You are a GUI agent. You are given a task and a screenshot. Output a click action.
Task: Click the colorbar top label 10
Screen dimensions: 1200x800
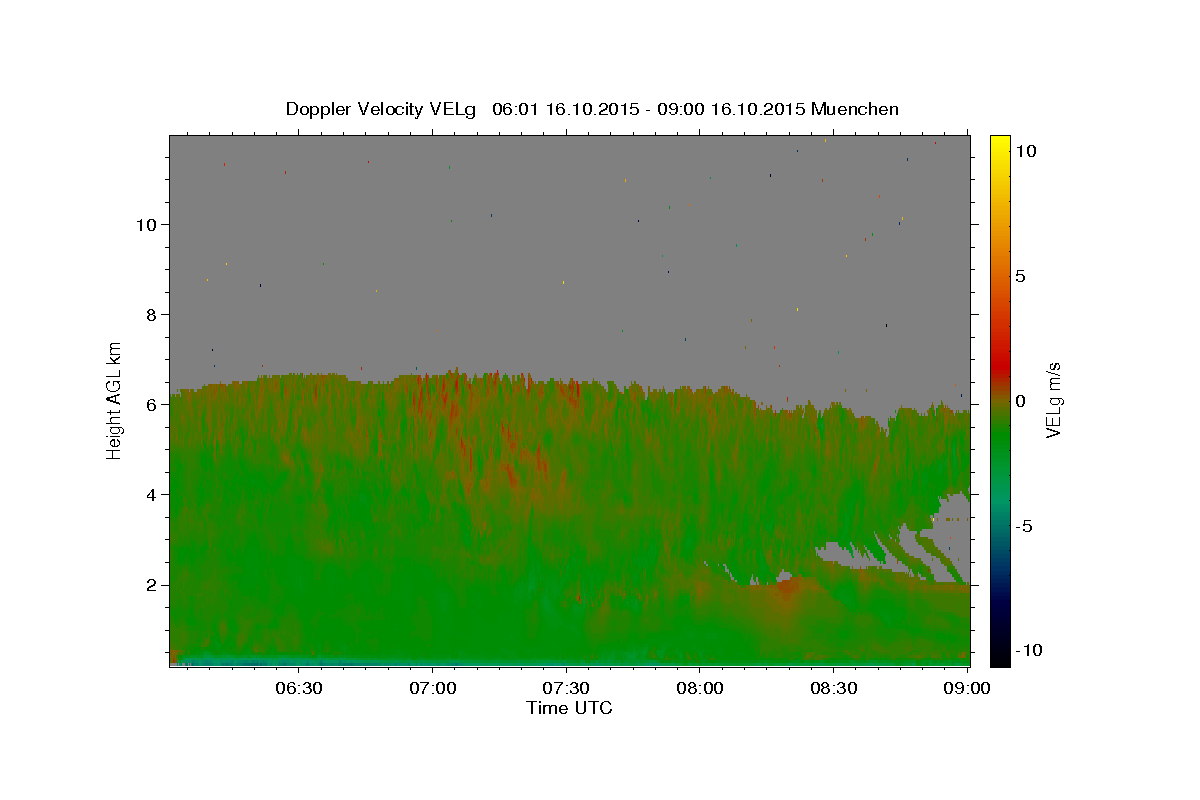coord(1026,151)
